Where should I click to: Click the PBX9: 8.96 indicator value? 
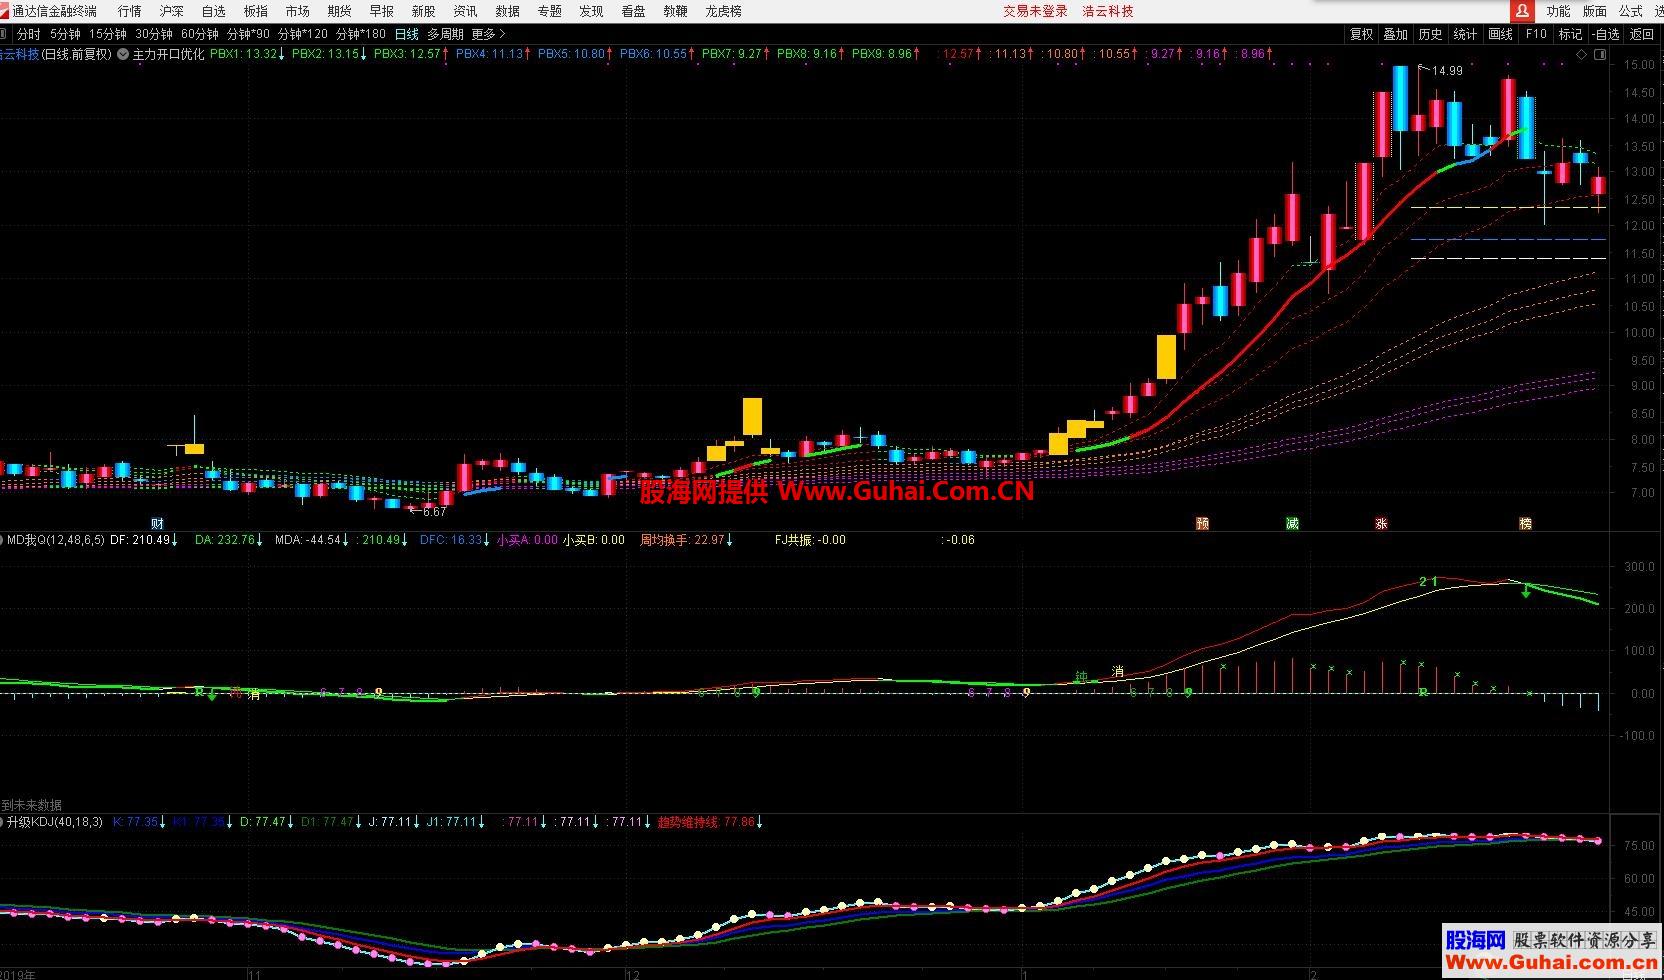(x=886, y=54)
